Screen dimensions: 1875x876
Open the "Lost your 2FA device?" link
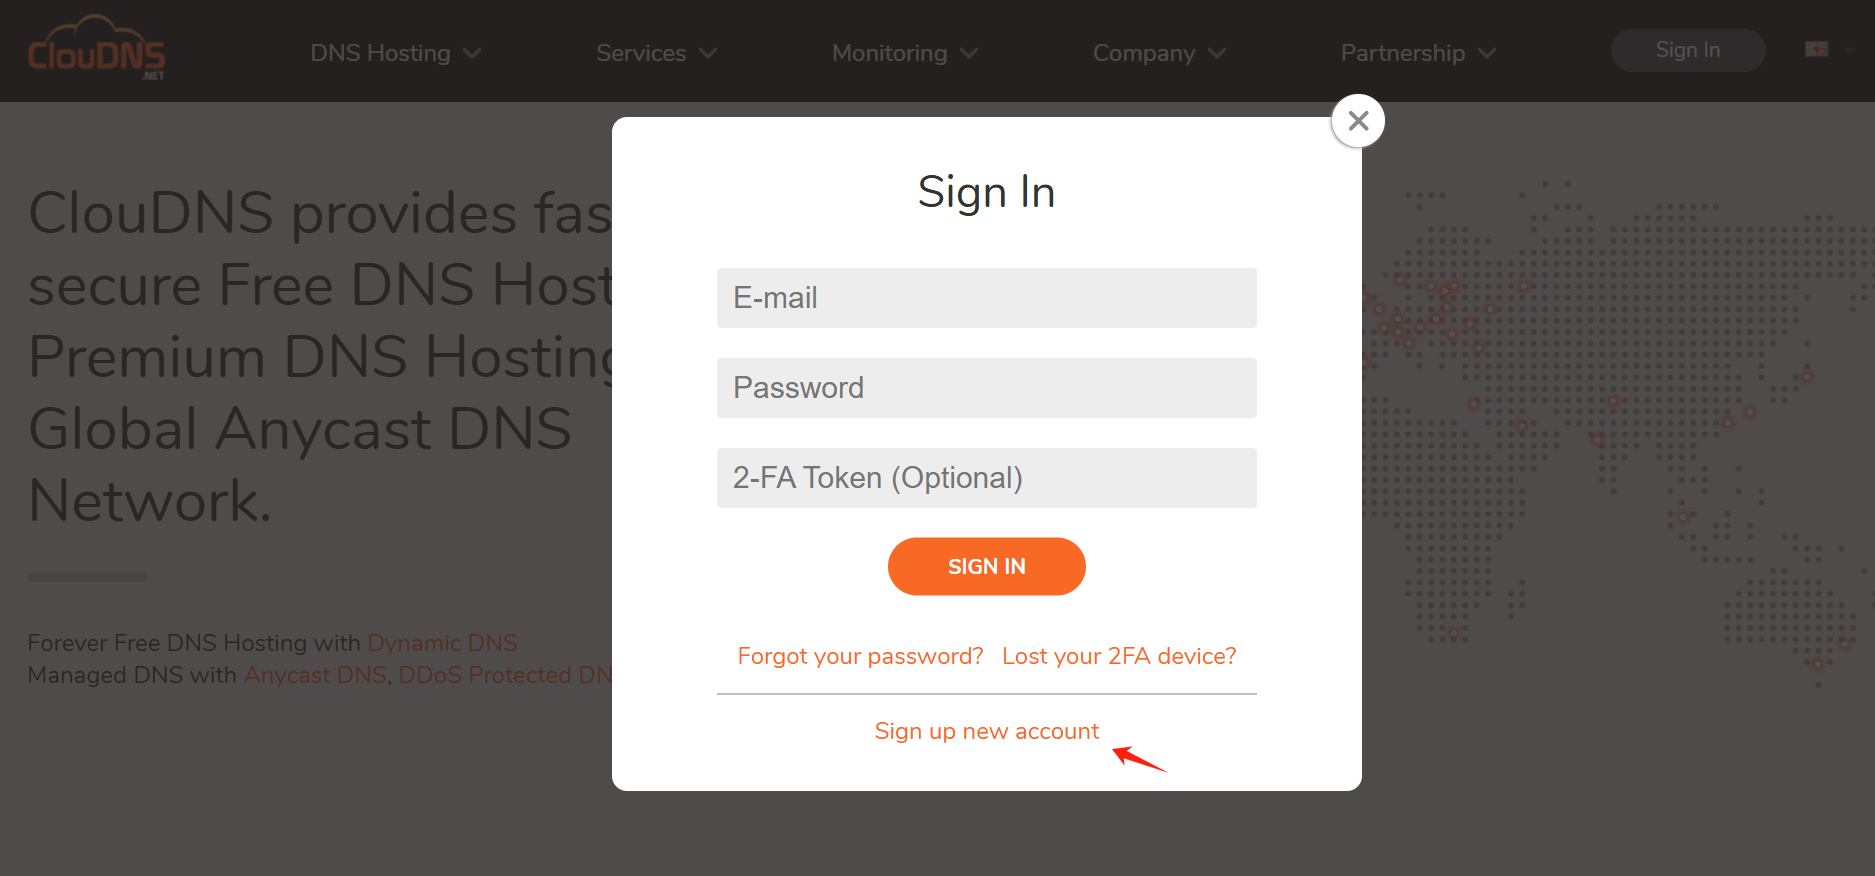coord(1119,656)
